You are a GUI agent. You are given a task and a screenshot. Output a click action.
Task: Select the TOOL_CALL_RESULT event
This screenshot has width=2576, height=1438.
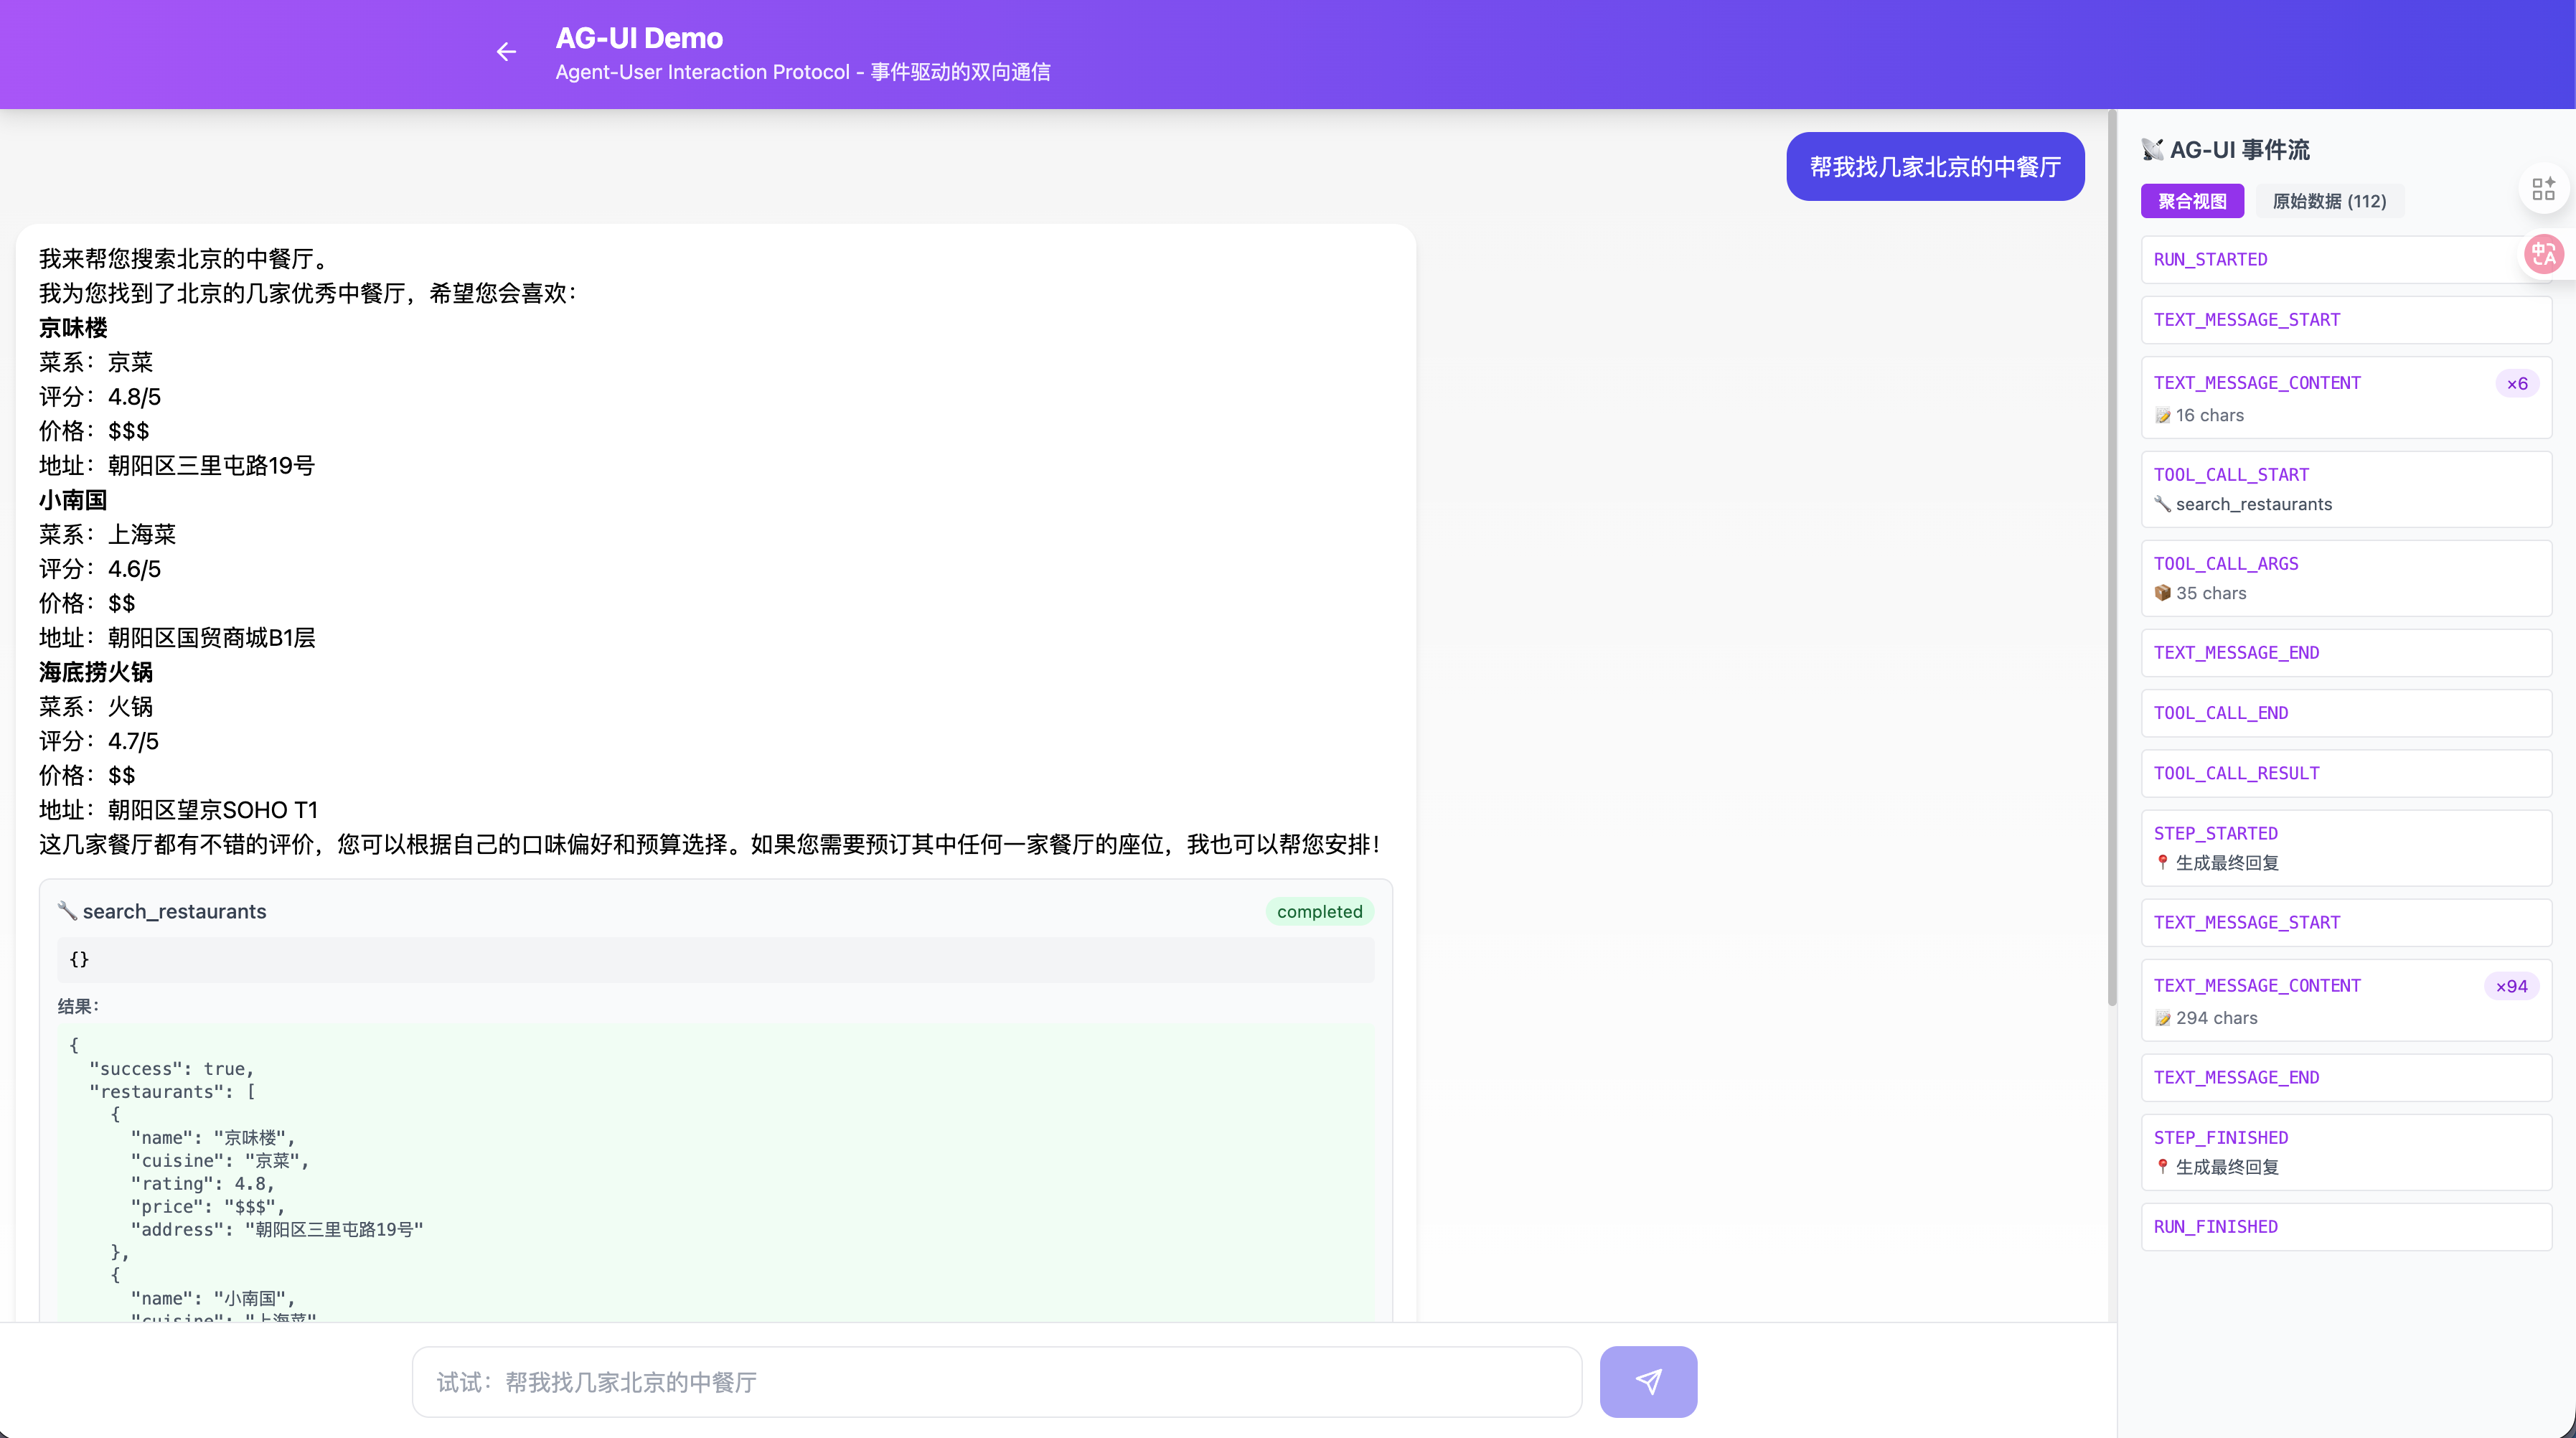pyautogui.click(x=2346, y=773)
